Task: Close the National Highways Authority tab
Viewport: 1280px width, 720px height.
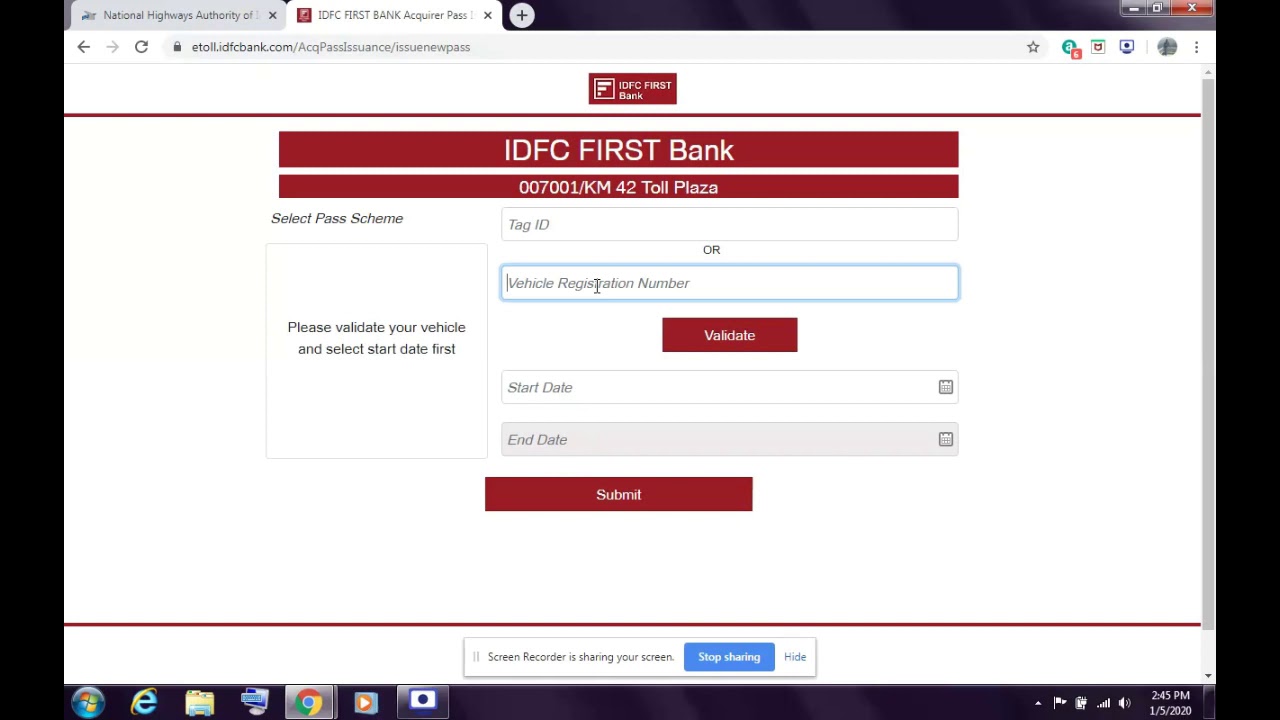Action: coord(272,15)
